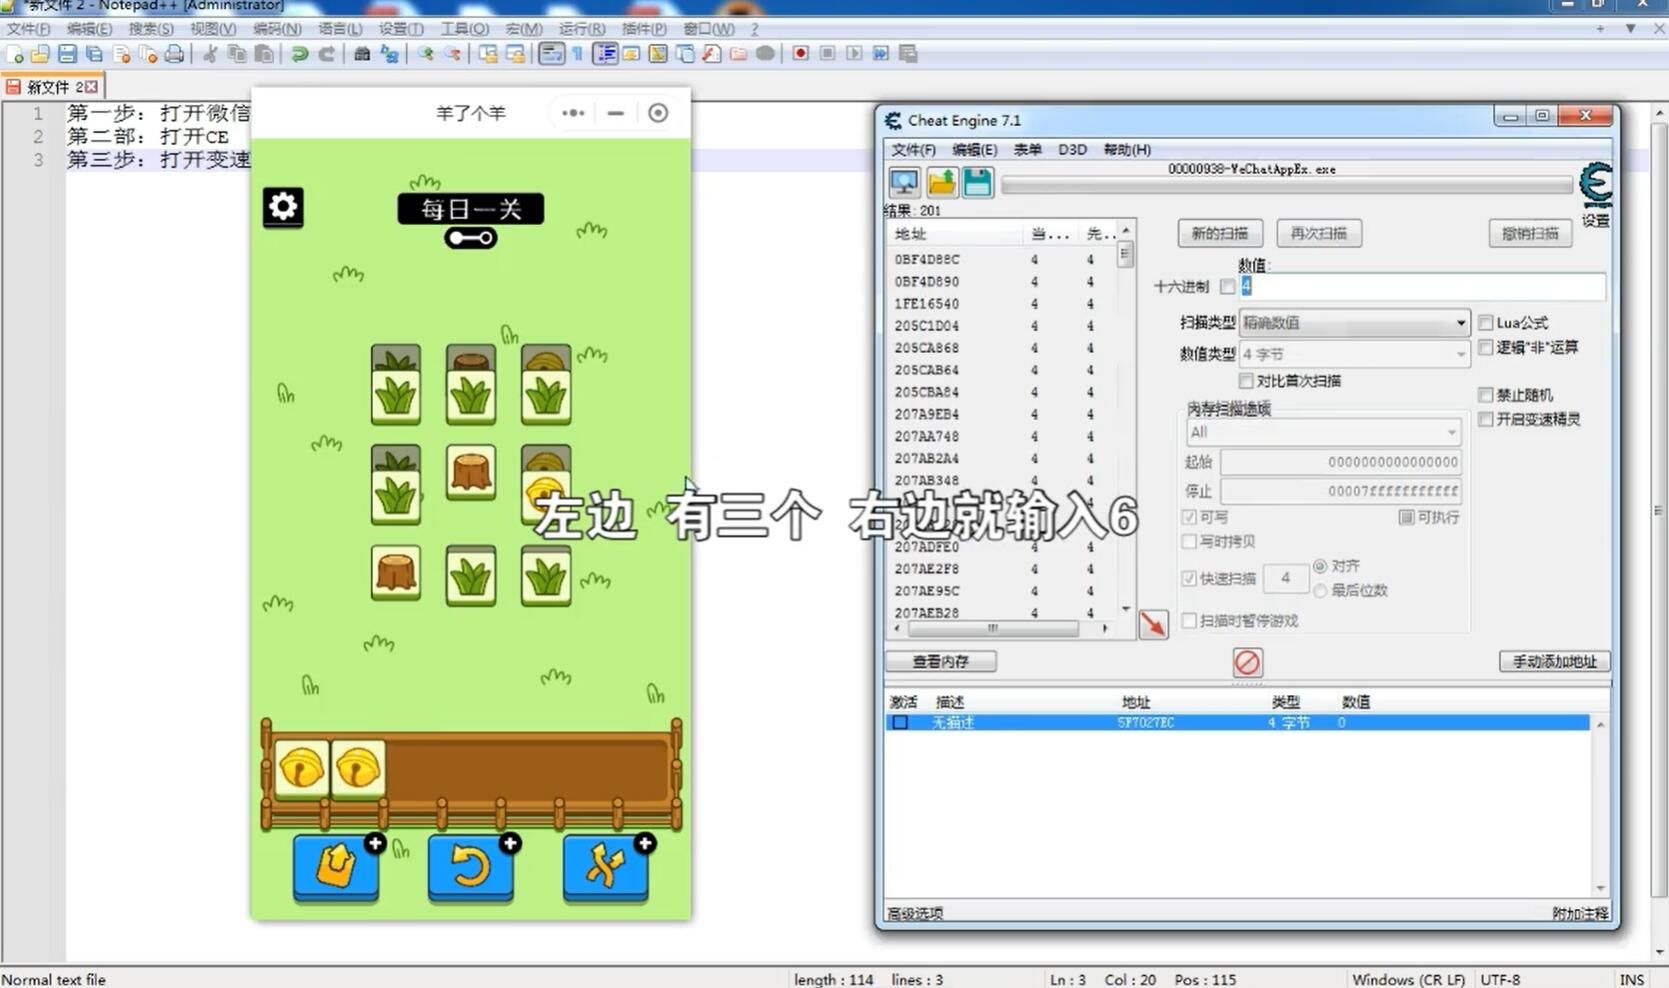
Task: Open Notepad++ 插件(P) menu
Action: (644, 29)
